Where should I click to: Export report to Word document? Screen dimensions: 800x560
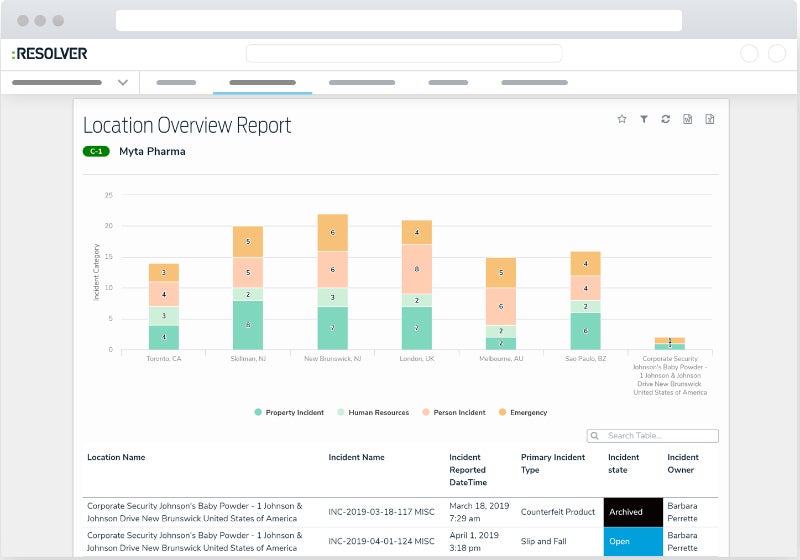point(688,119)
